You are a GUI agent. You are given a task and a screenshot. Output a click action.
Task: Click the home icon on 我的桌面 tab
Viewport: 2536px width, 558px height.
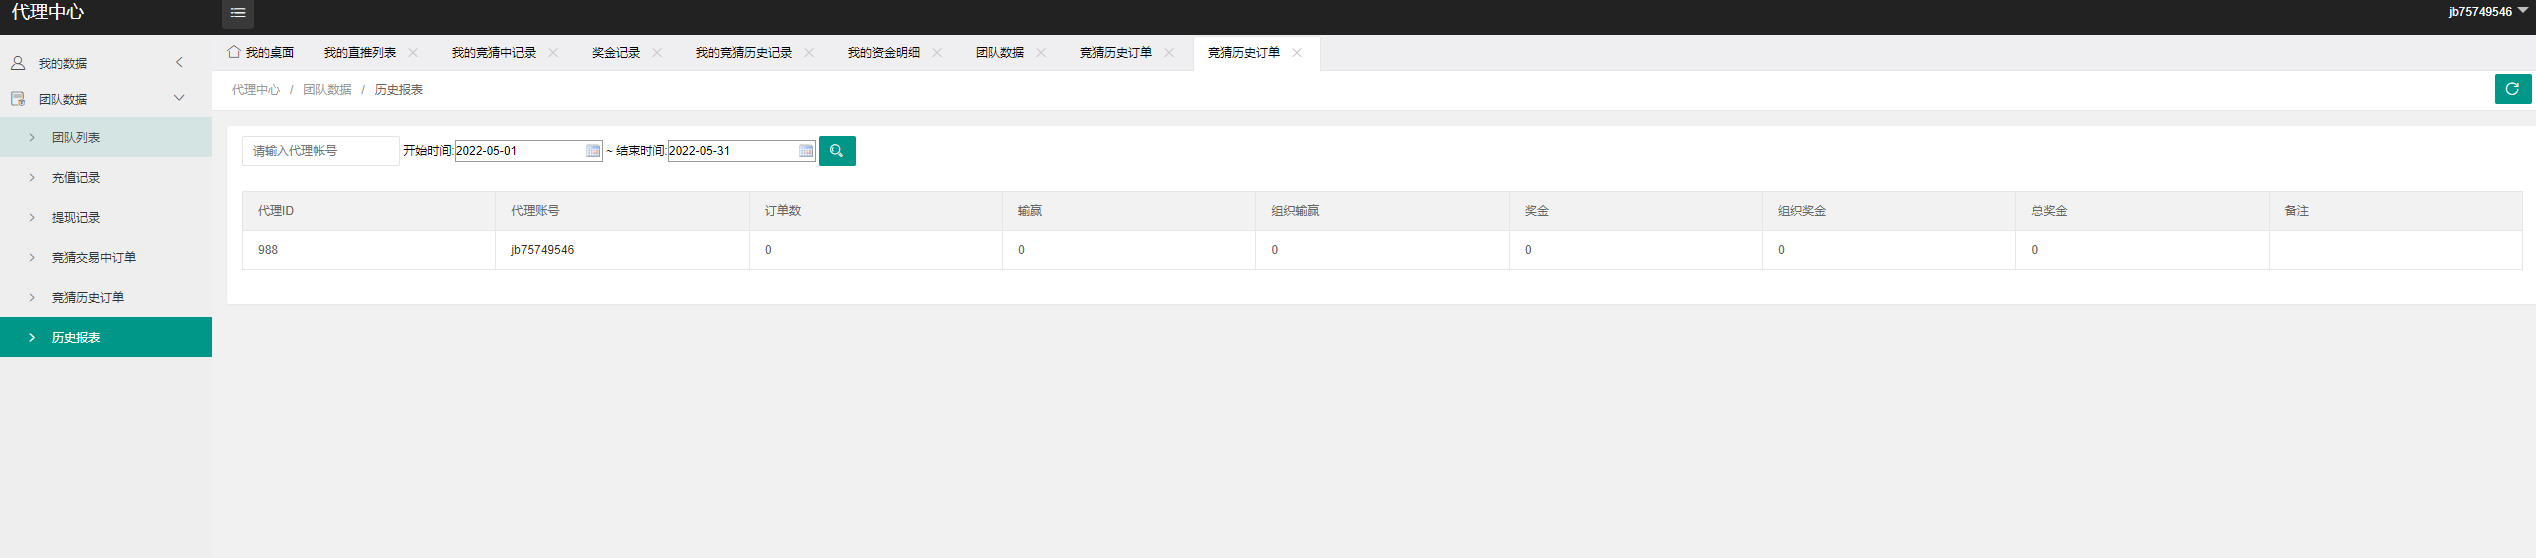234,52
